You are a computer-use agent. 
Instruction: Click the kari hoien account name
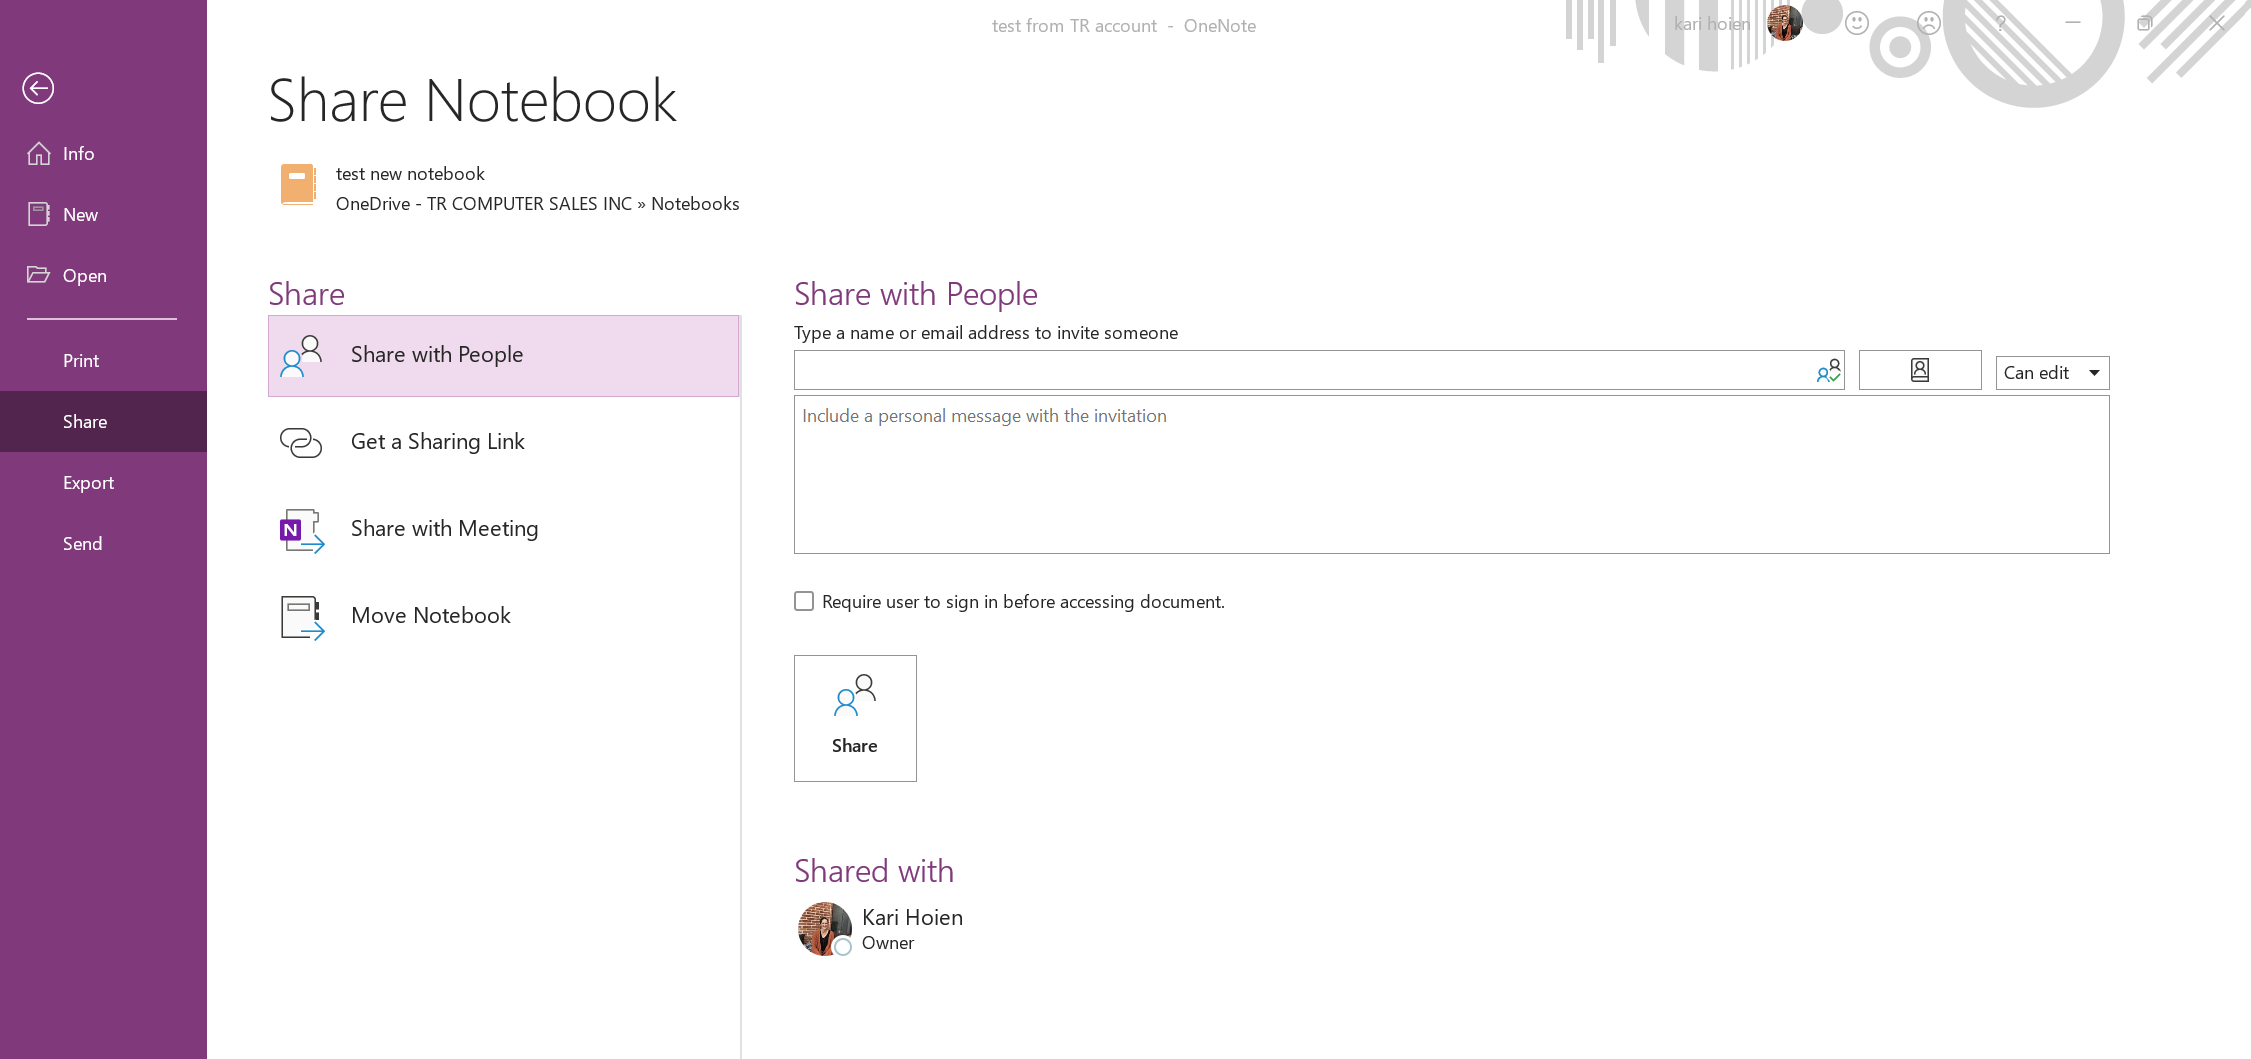point(1712,24)
